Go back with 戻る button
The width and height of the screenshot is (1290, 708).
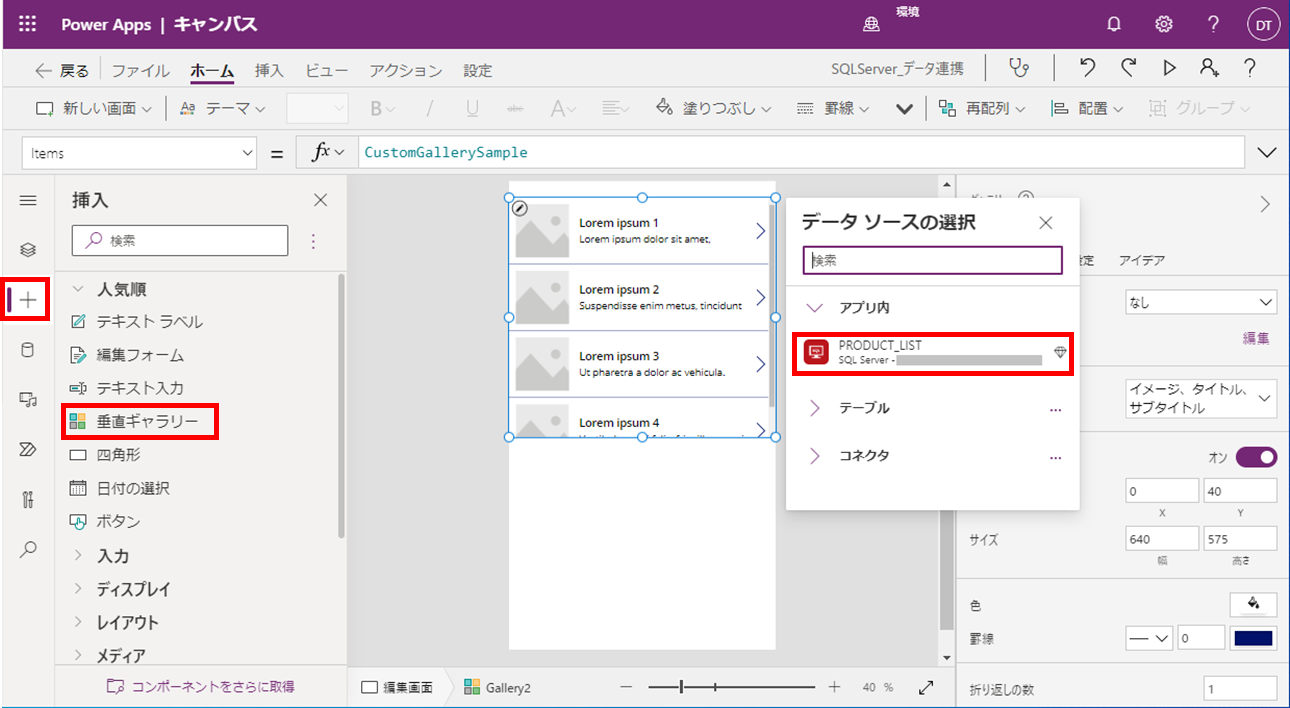[62, 70]
